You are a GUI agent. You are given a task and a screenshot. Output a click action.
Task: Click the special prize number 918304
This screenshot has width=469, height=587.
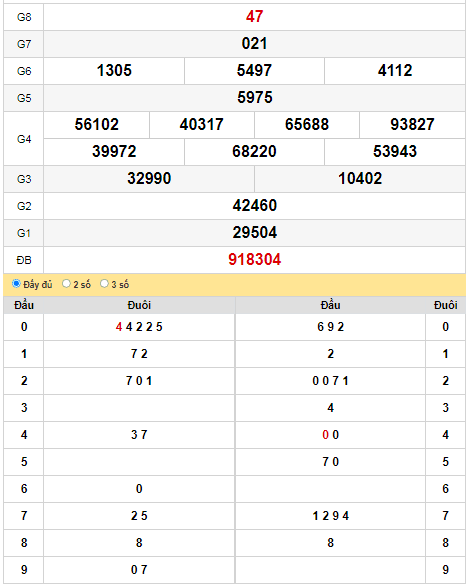pyautogui.click(x=255, y=259)
